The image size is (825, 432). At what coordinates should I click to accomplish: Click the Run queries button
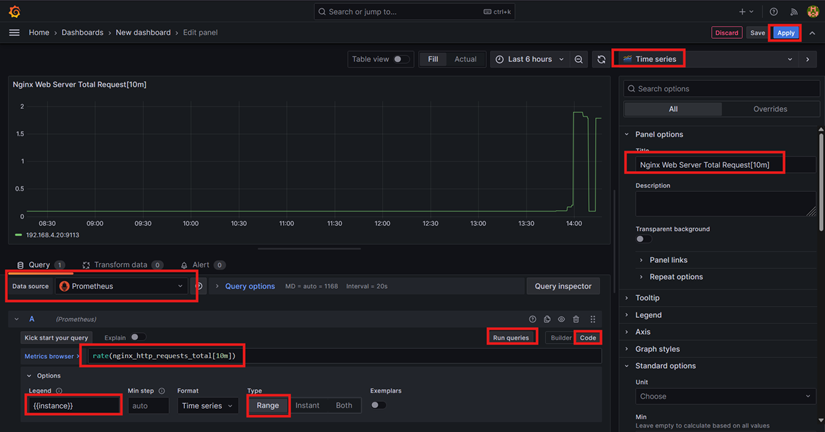click(511, 338)
